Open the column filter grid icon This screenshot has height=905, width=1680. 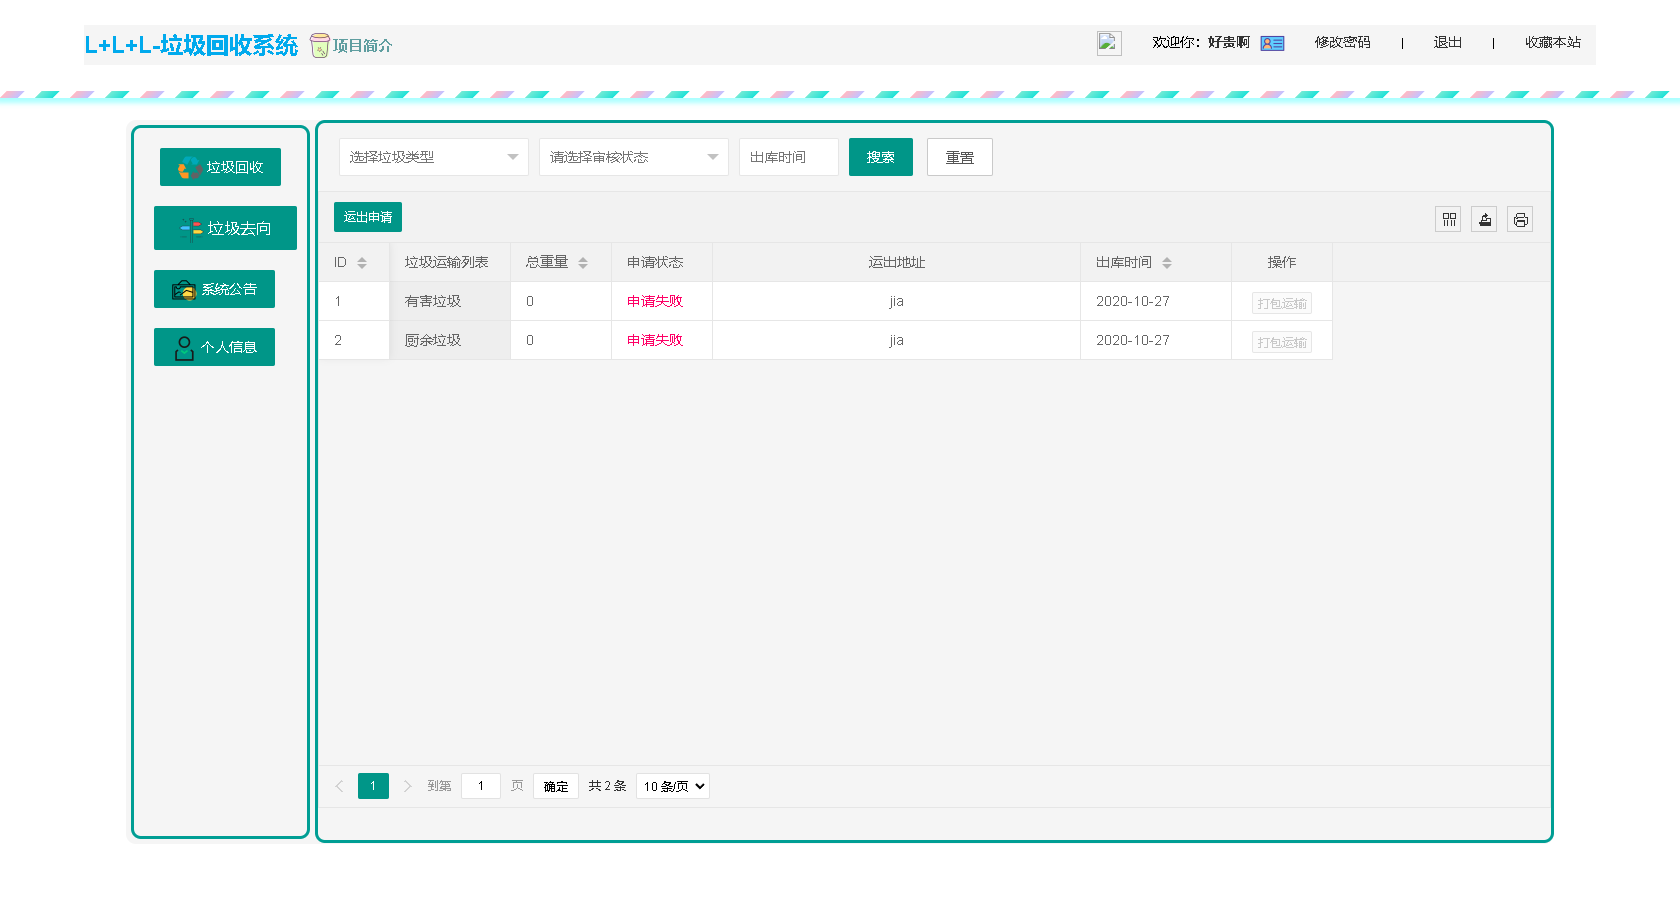point(1449,219)
